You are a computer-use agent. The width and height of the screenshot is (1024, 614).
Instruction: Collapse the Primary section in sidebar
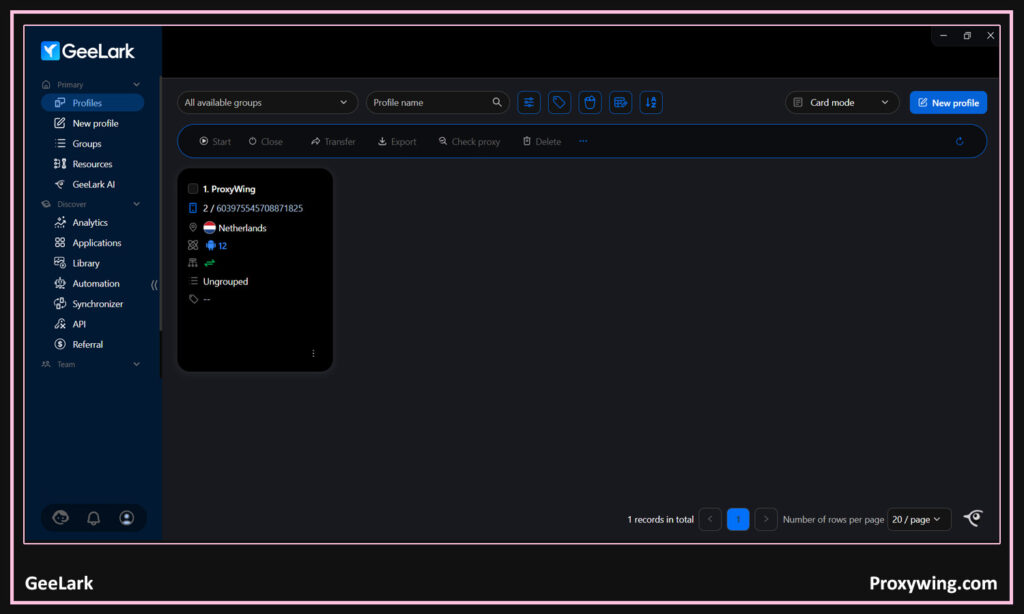point(137,85)
